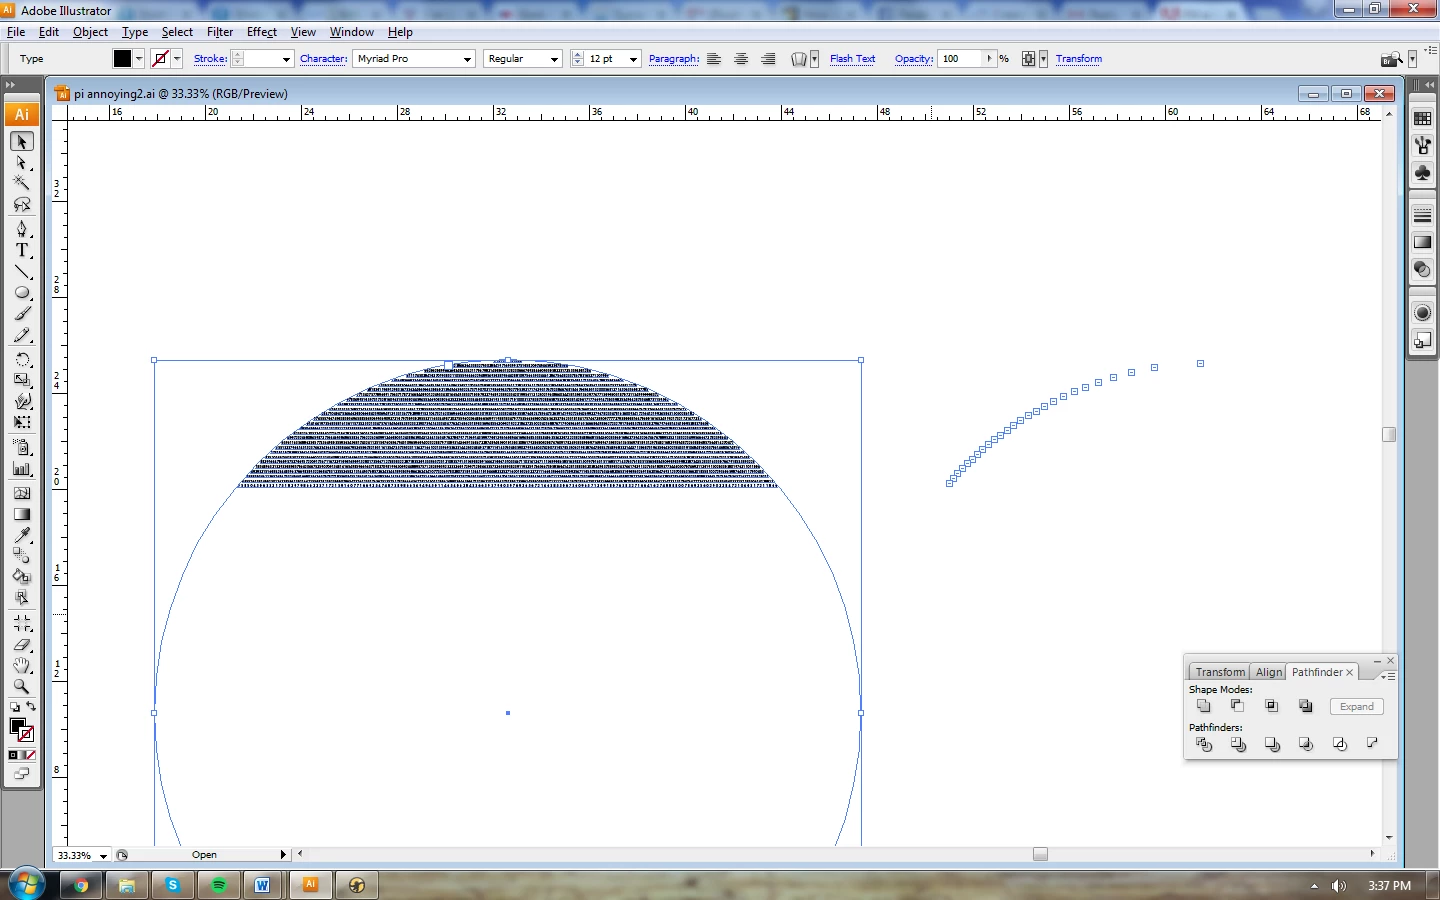Open the Window menu
Viewport: 1440px width, 900px height.
352,32
